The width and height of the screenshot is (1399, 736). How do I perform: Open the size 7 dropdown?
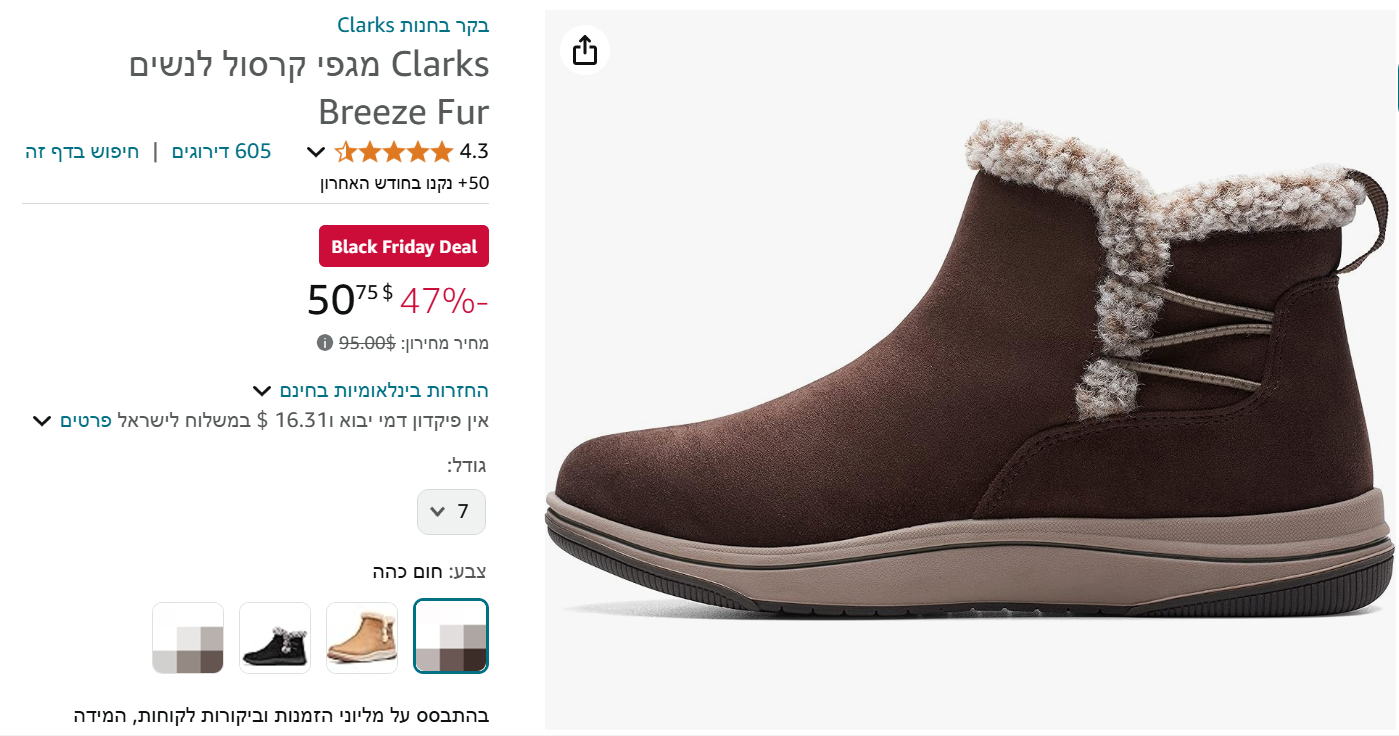click(x=451, y=512)
